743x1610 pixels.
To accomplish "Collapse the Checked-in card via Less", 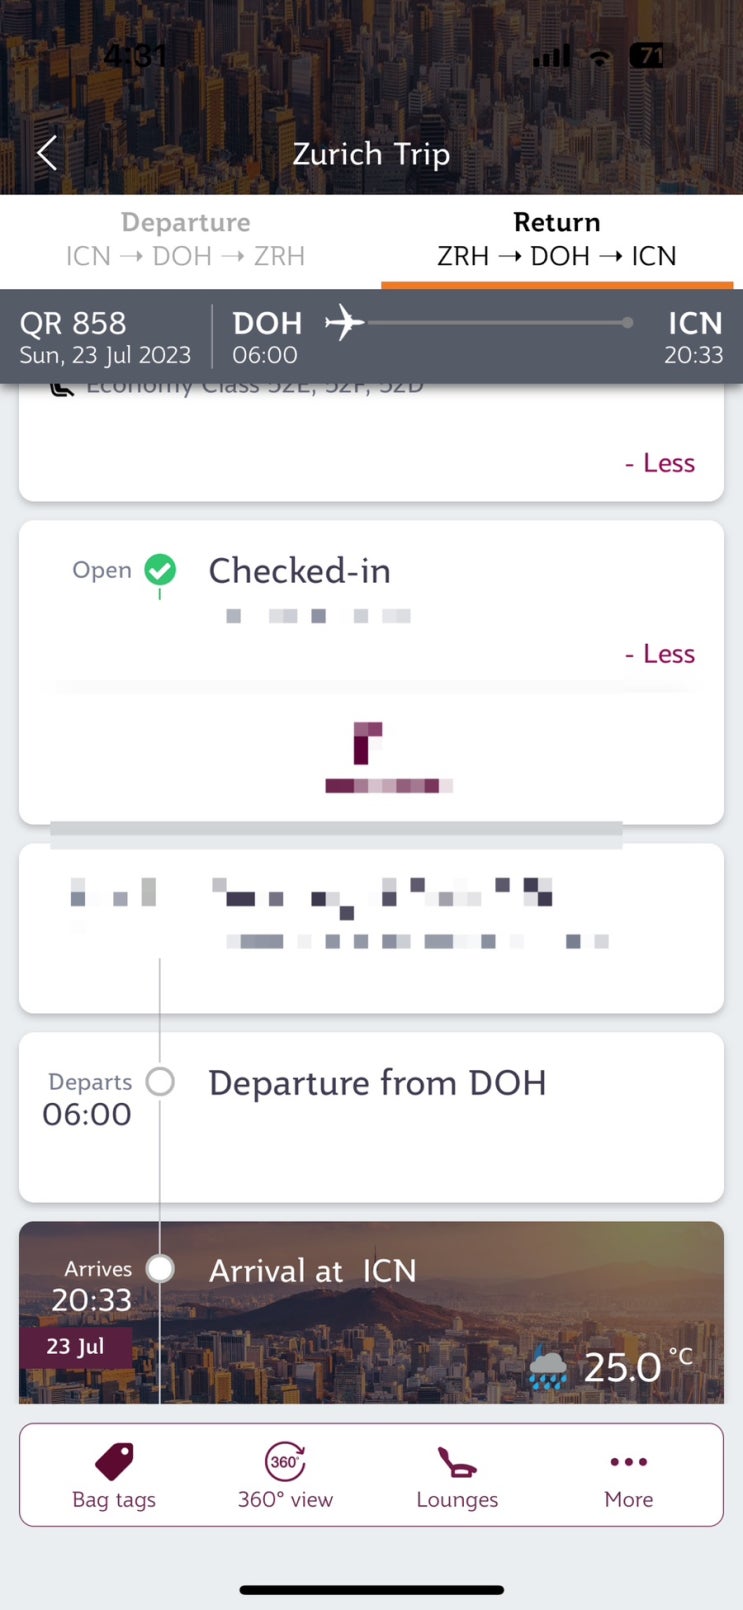I will pos(660,654).
